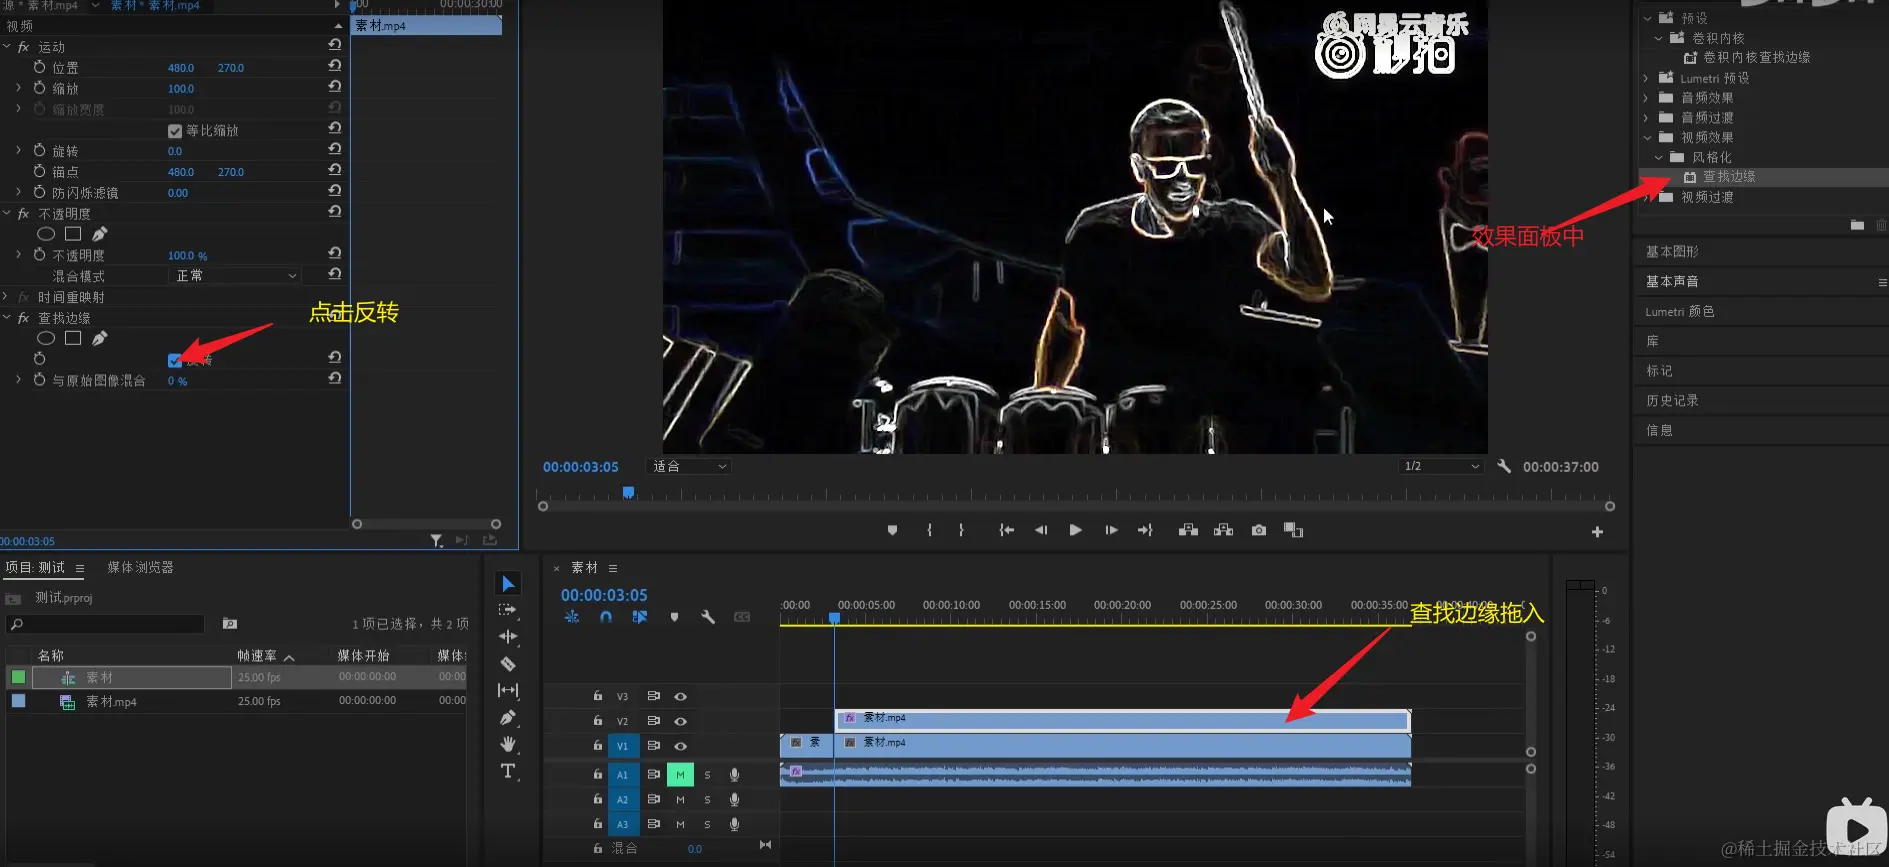Step forward one frame
Screen dimensions: 1889x867
1111,530
